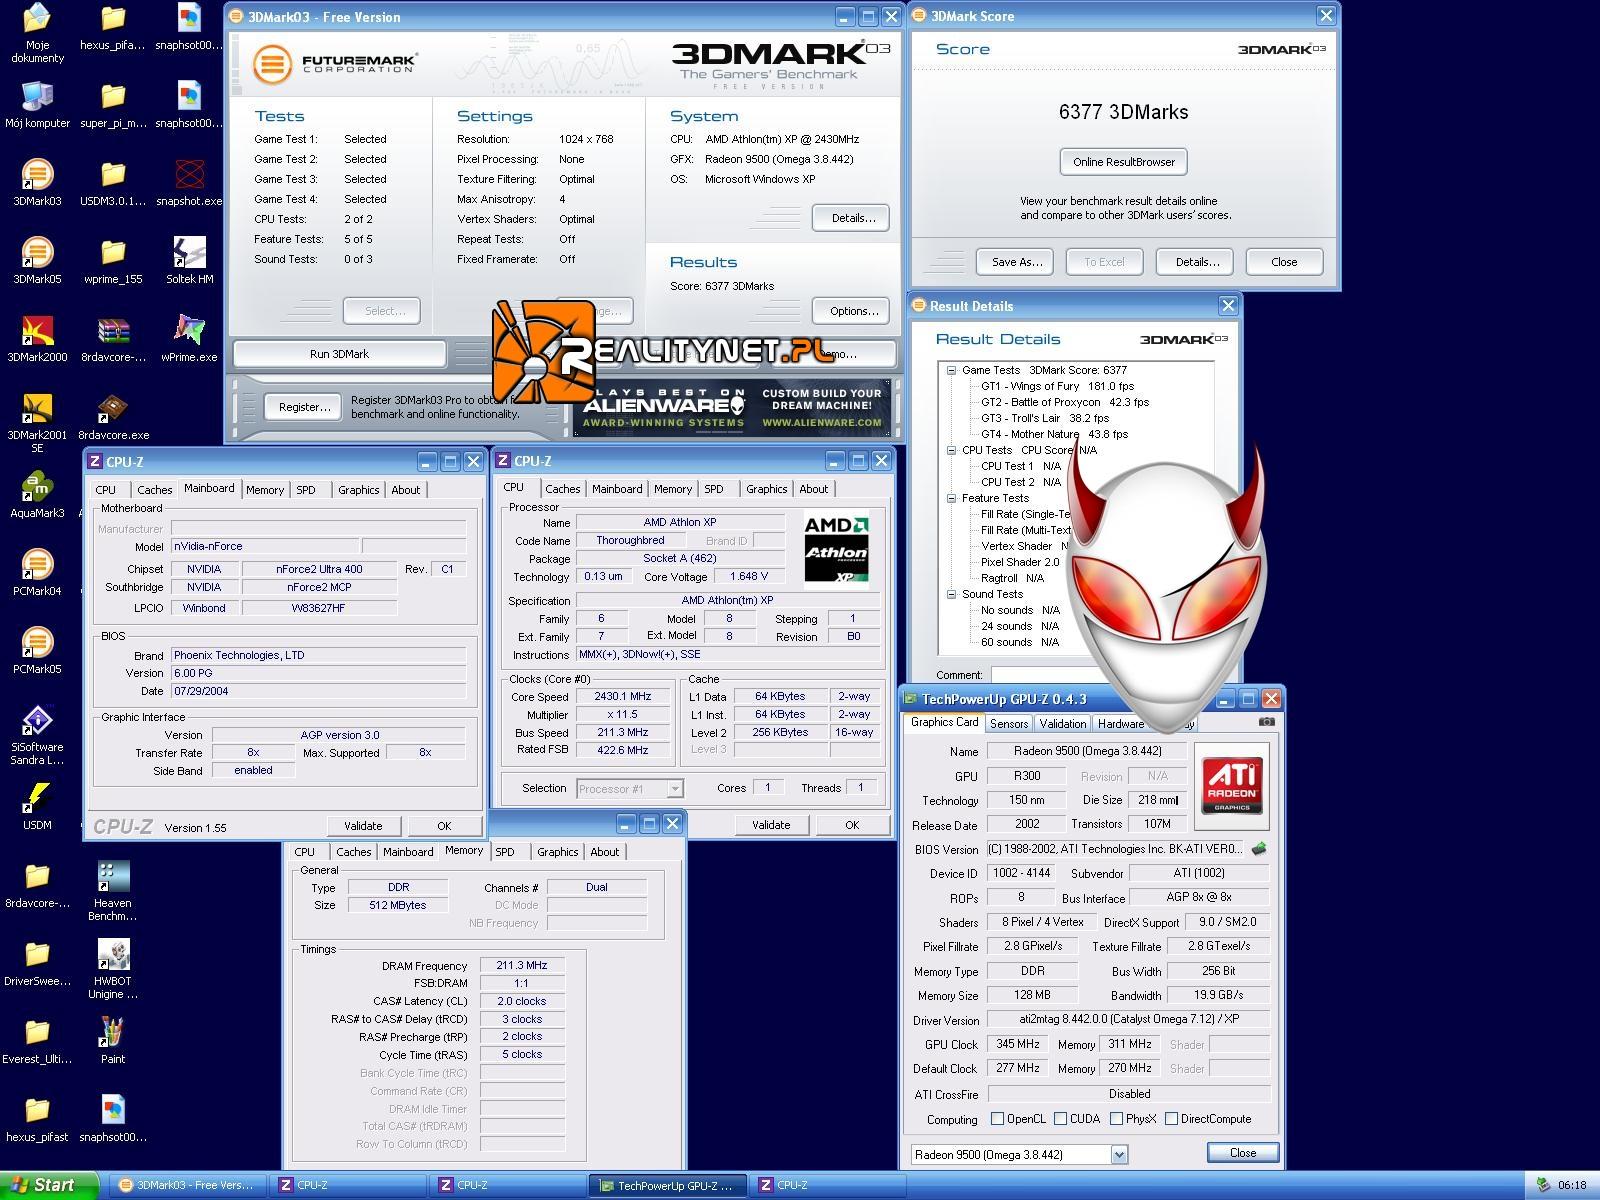
Task: Open Processor #1 selection dropdown
Action: coord(674,789)
